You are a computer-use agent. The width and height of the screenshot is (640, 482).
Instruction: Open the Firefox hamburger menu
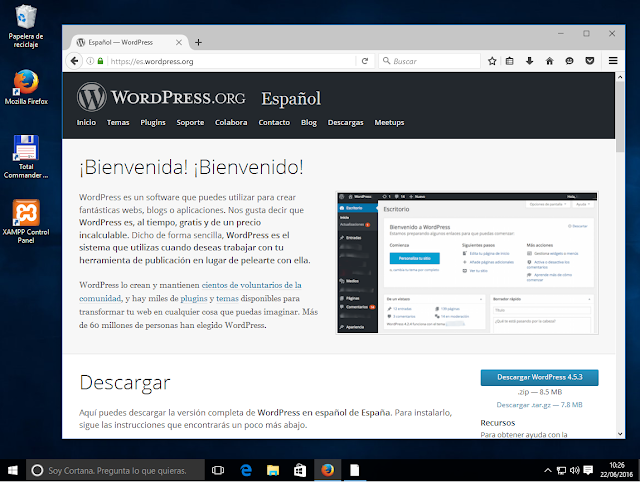613,61
